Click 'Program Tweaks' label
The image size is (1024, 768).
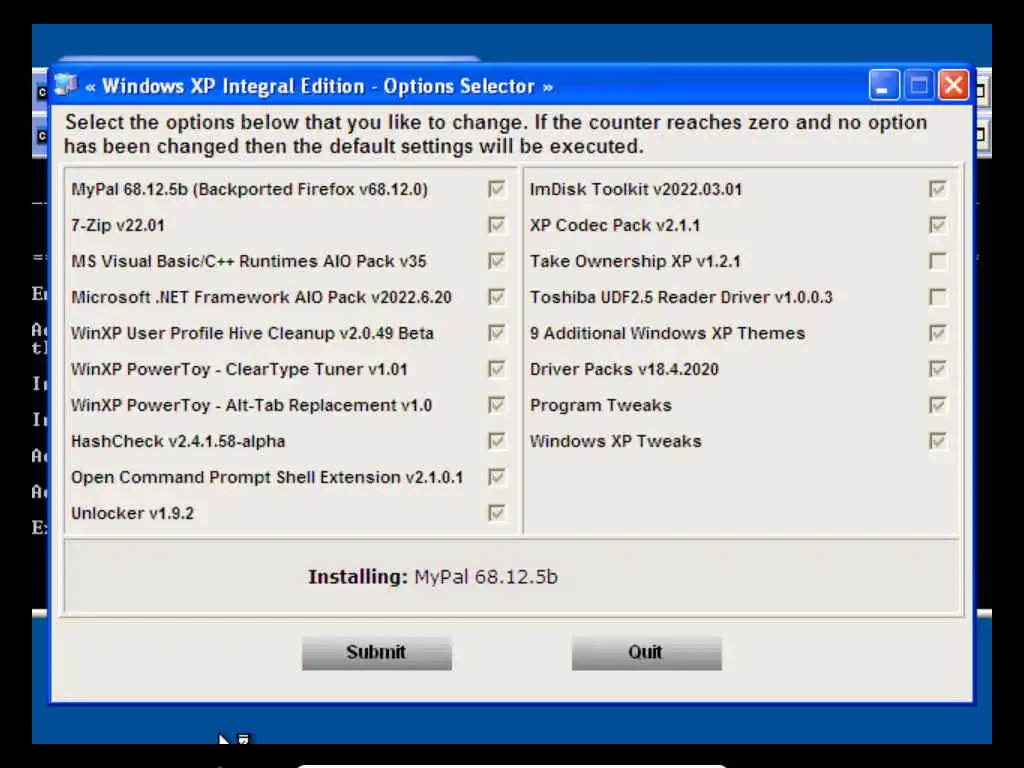601,405
